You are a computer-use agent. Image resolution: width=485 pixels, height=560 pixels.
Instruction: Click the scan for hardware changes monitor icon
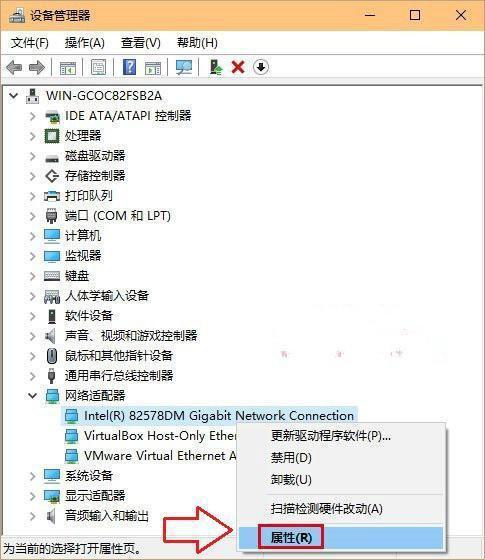click(184, 67)
